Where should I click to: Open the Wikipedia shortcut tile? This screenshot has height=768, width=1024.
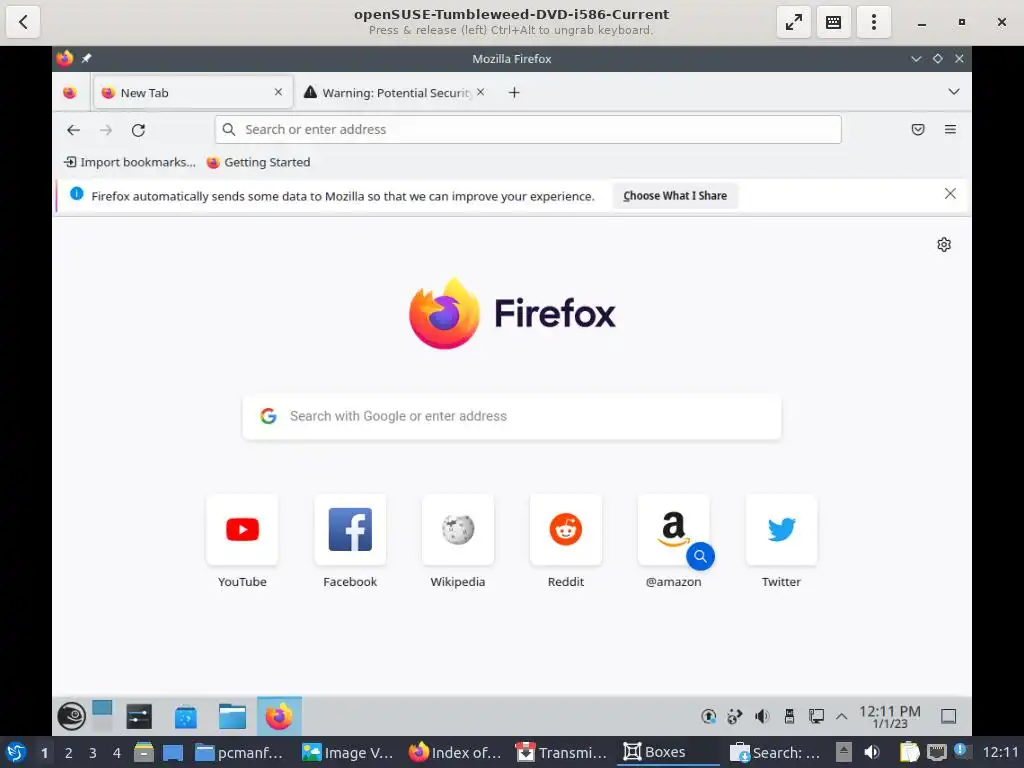(x=458, y=541)
